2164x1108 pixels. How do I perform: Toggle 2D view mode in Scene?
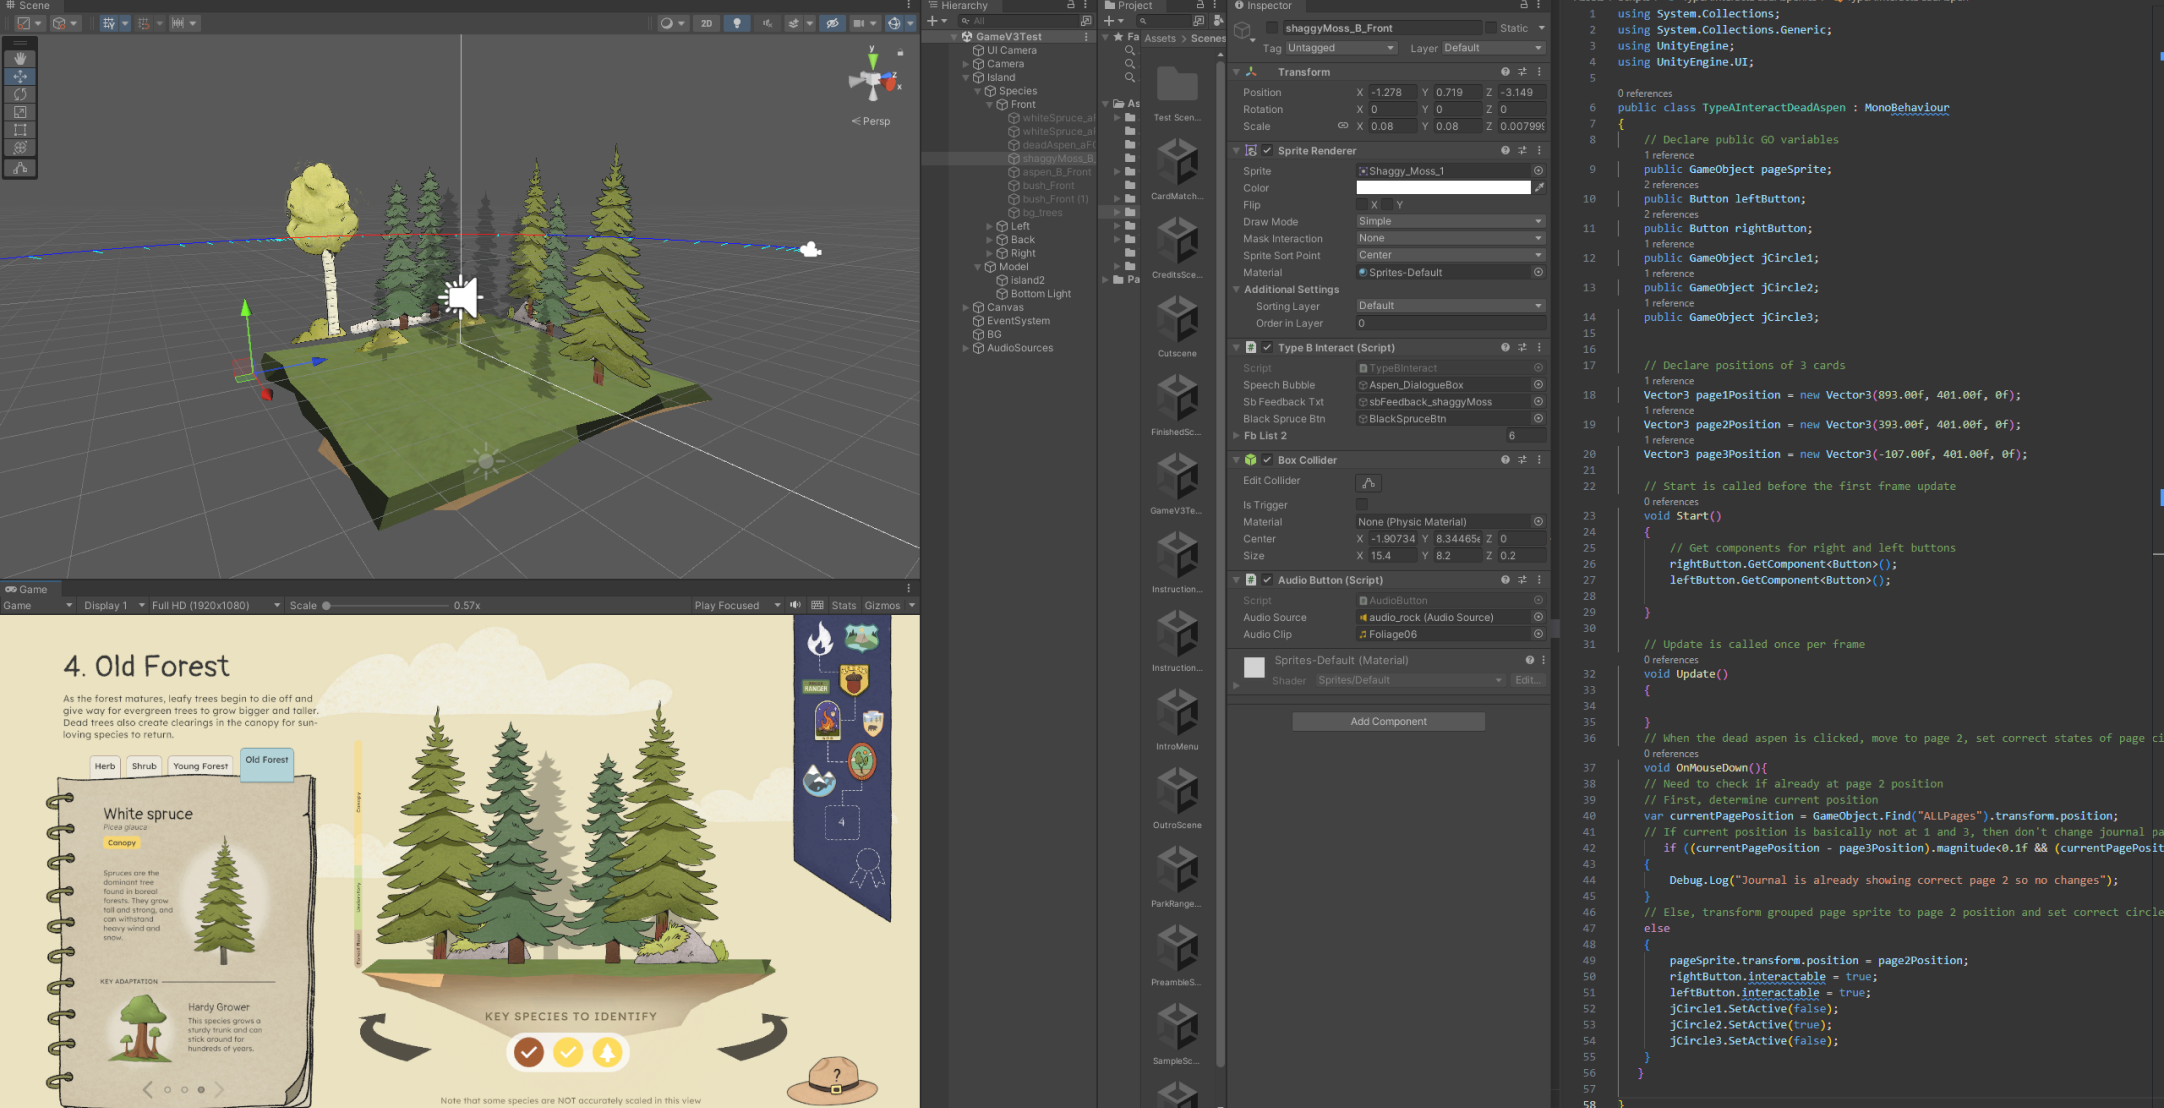pos(707,23)
